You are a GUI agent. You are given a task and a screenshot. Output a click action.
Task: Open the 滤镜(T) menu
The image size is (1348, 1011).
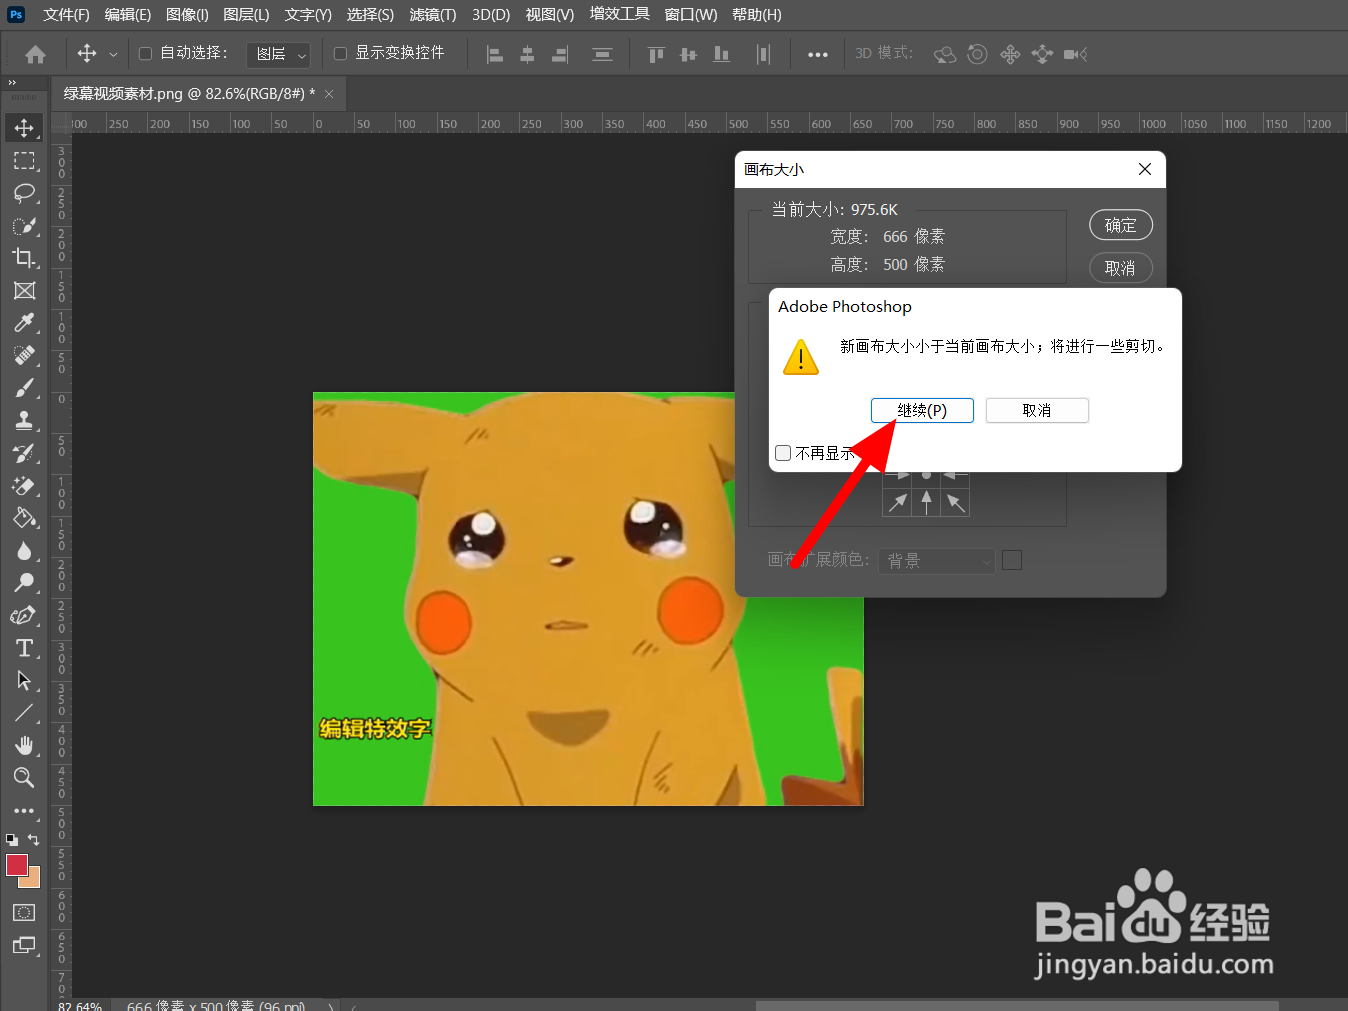coord(433,15)
